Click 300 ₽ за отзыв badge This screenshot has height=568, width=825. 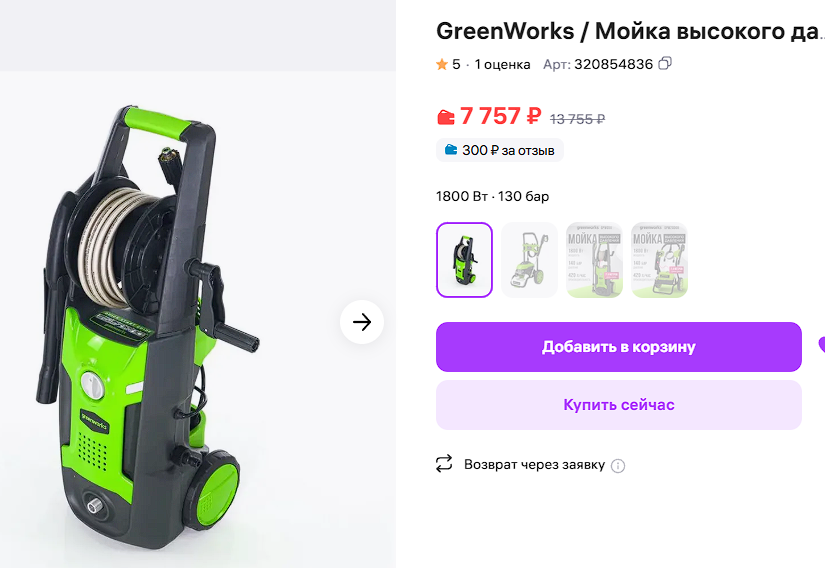click(500, 150)
